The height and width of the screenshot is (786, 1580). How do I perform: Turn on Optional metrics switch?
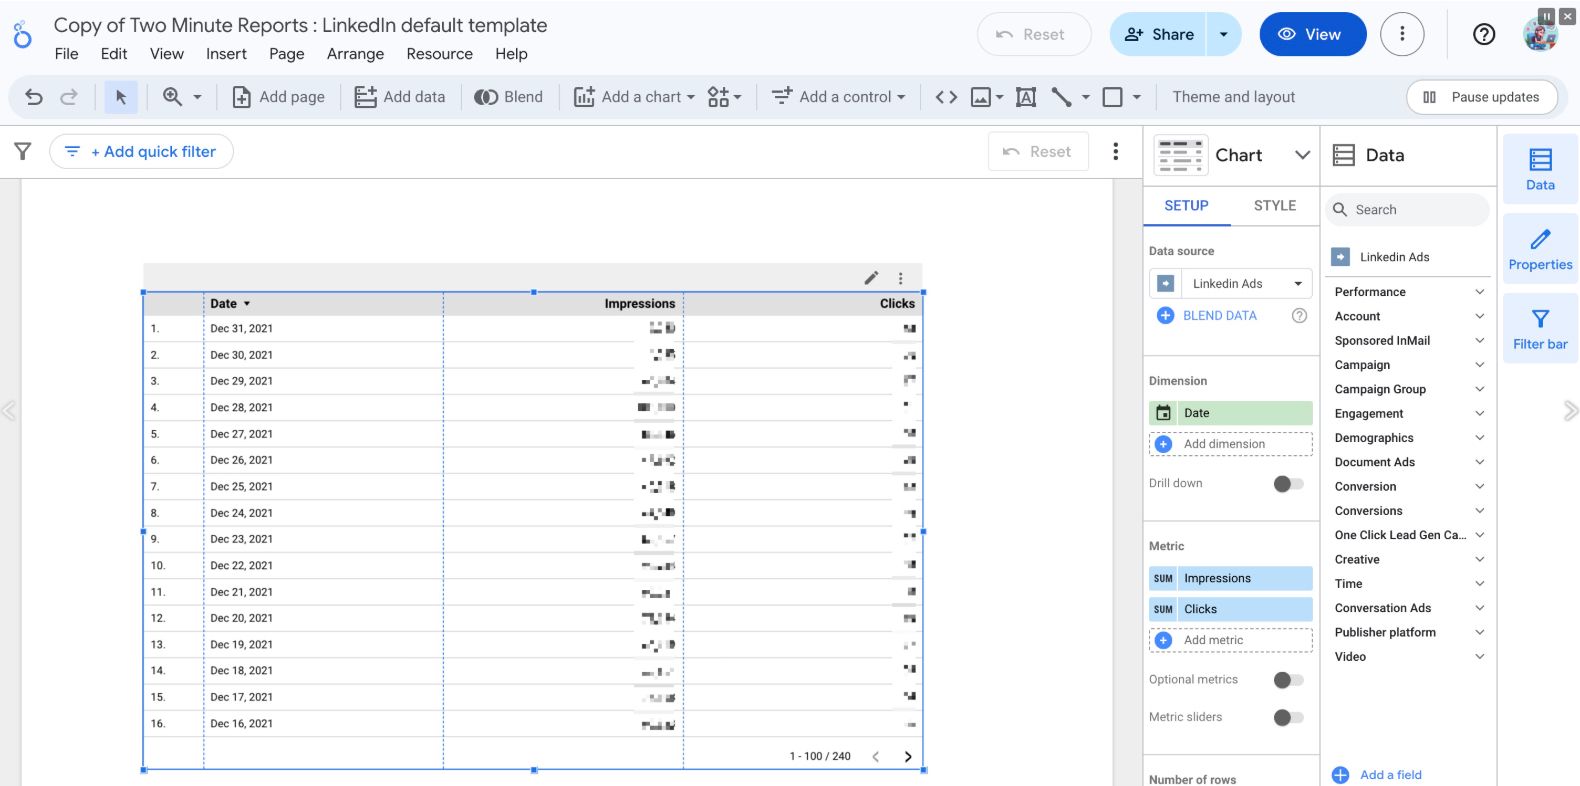[1288, 680]
